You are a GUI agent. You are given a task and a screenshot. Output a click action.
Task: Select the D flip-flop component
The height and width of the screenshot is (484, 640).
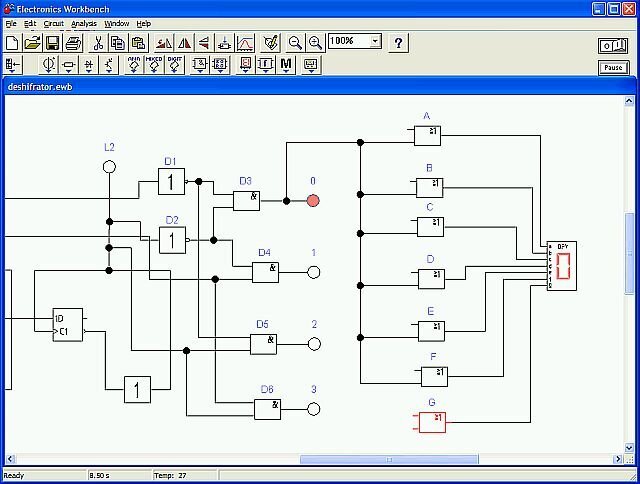[x=68, y=325]
